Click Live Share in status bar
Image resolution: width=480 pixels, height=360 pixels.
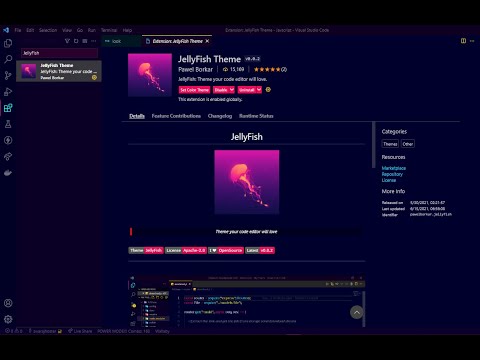coord(80,331)
